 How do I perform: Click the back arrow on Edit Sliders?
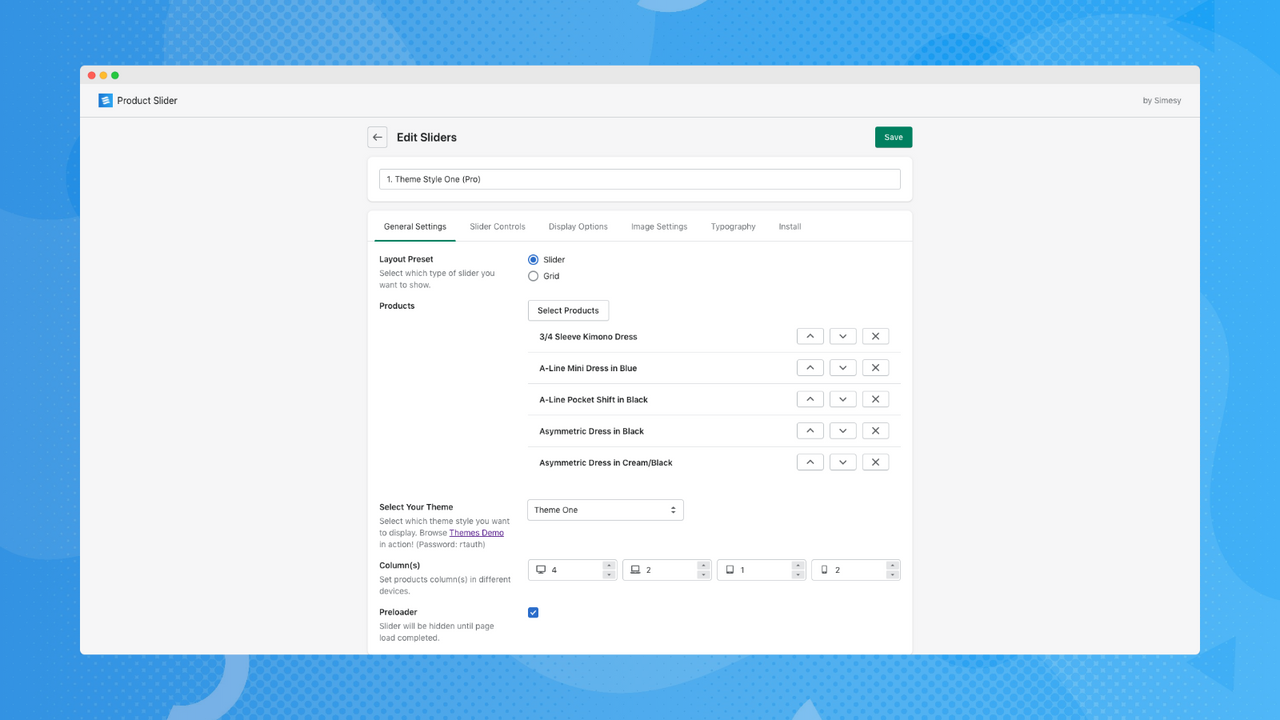pos(376,137)
